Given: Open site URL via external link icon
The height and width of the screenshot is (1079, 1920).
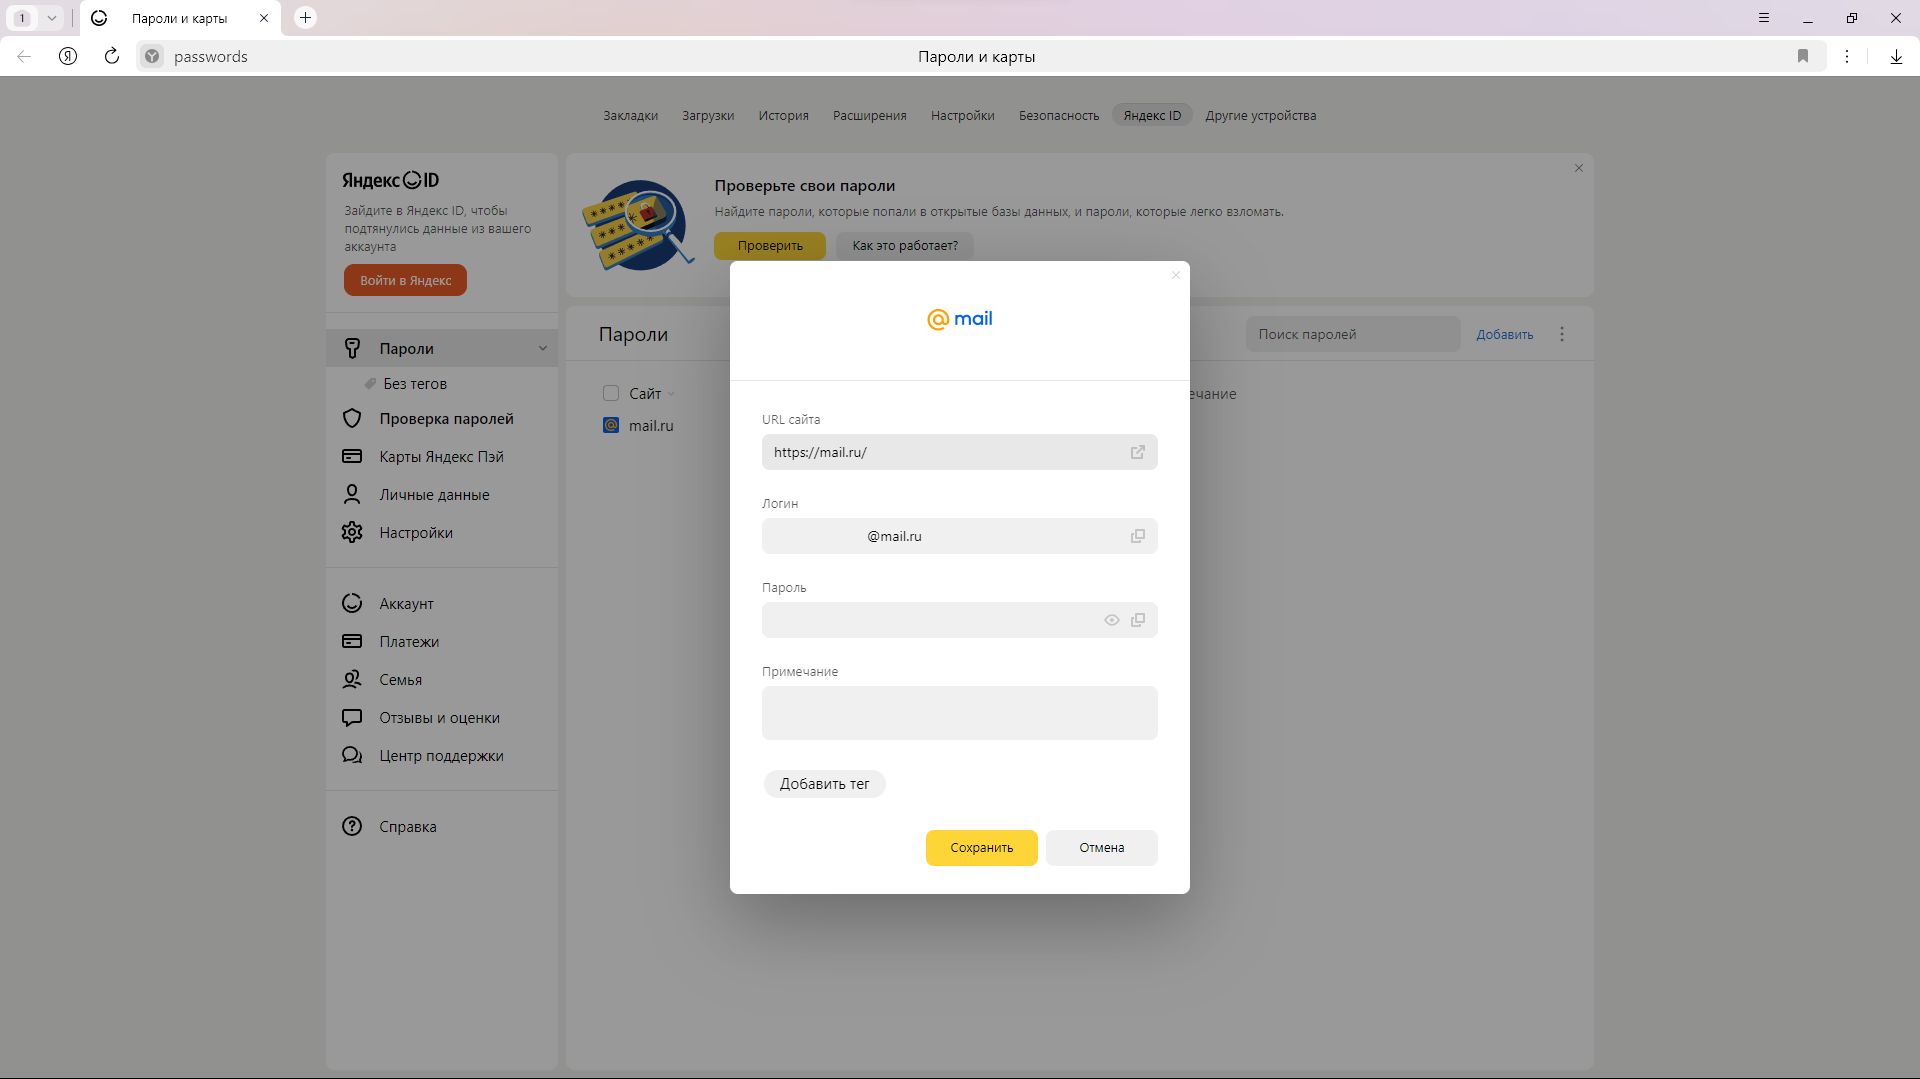Looking at the screenshot, I should [1137, 452].
